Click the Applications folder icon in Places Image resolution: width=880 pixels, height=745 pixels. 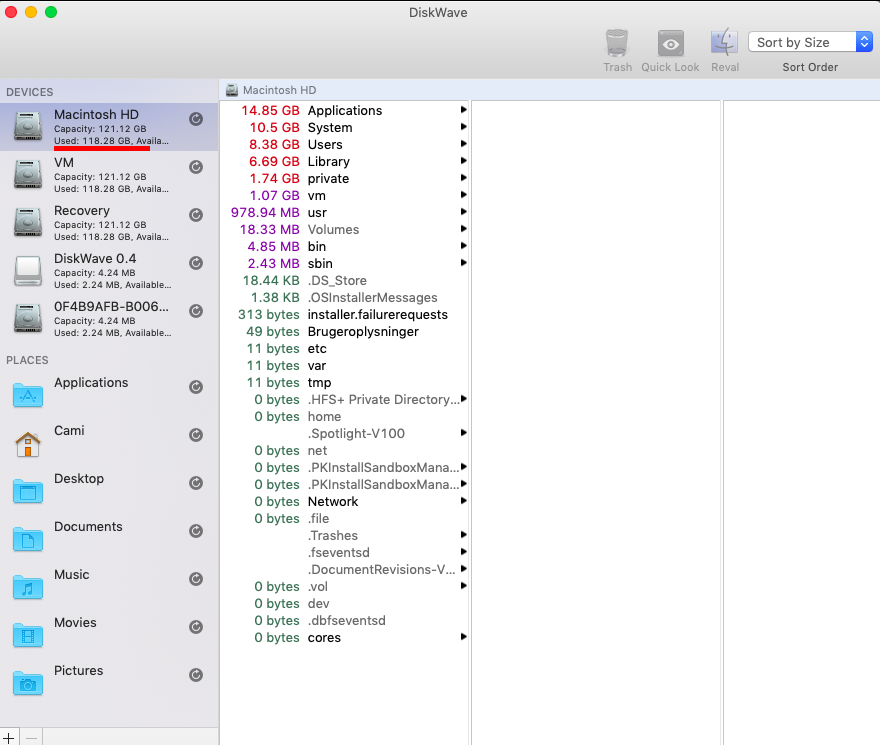[x=28, y=395]
